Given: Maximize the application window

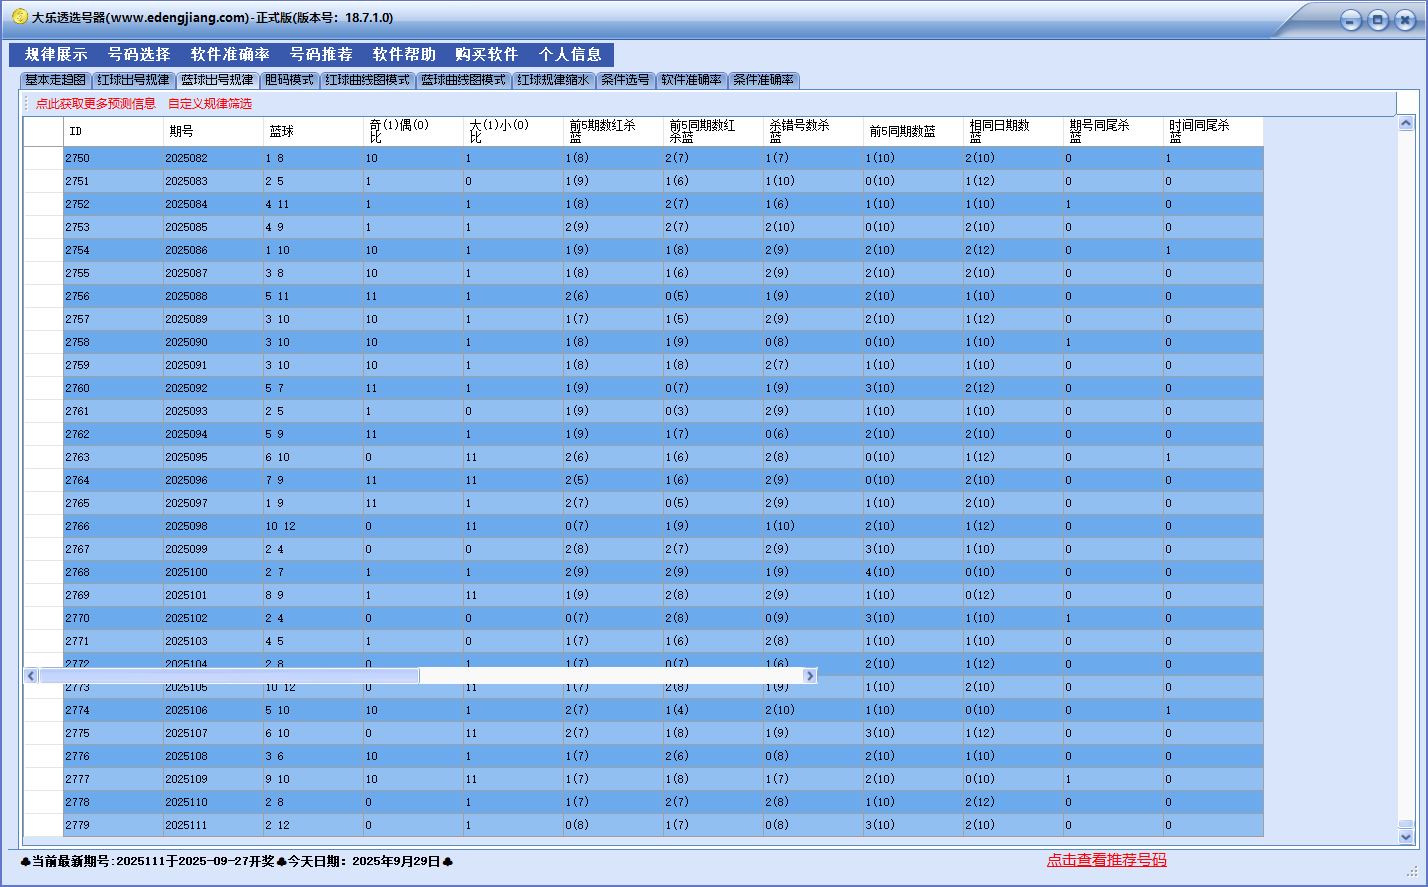Looking at the screenshot, I should point(1378,20).
